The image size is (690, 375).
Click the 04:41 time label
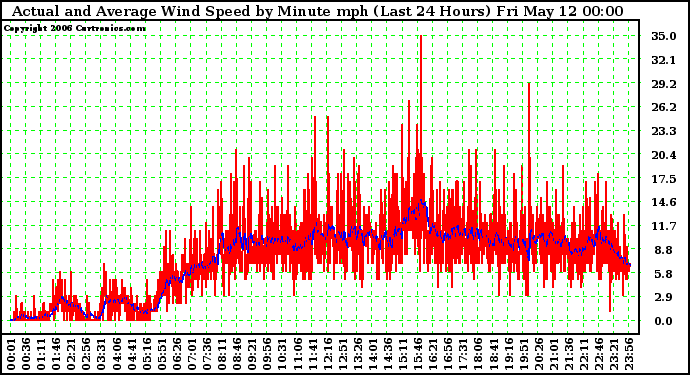[x=132, y=354]
